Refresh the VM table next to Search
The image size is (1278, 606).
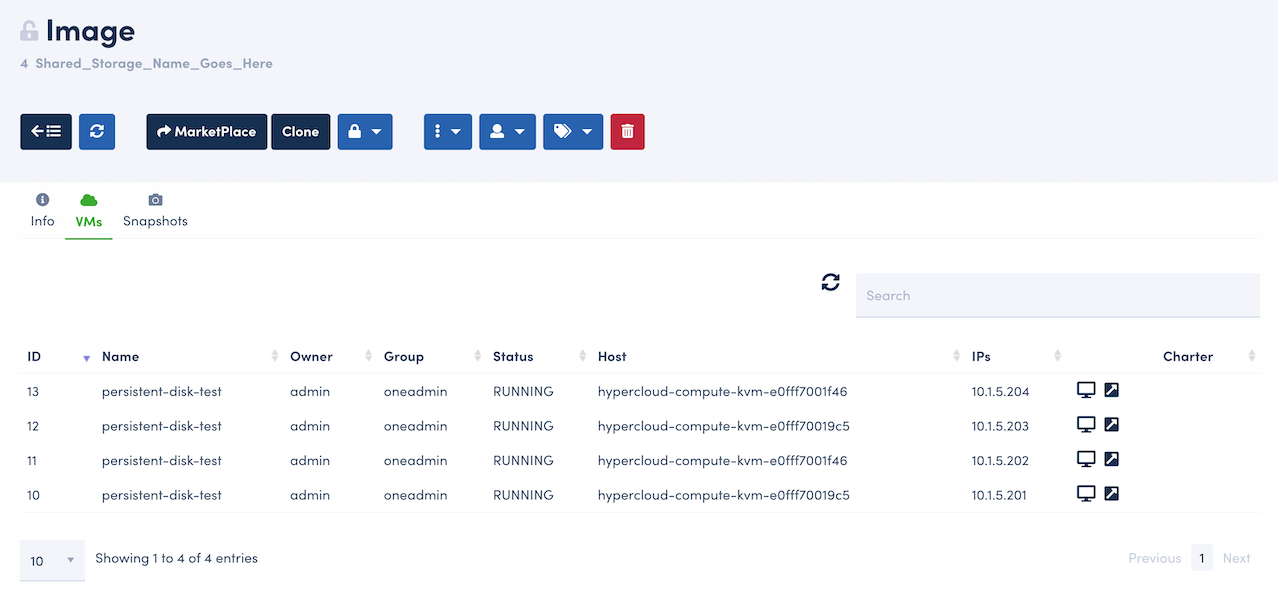830,283
